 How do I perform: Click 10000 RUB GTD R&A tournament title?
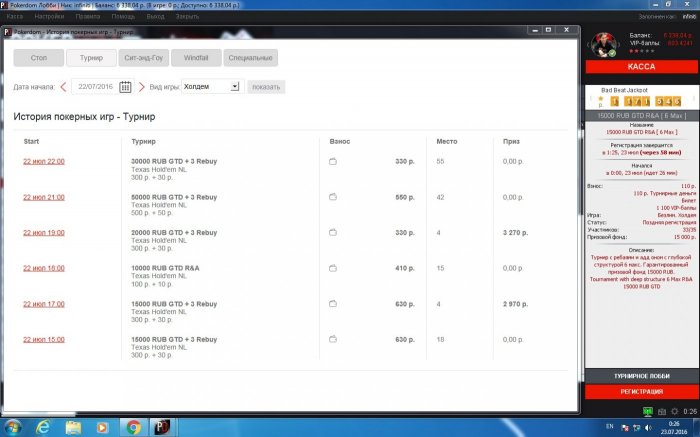[165, 268]
